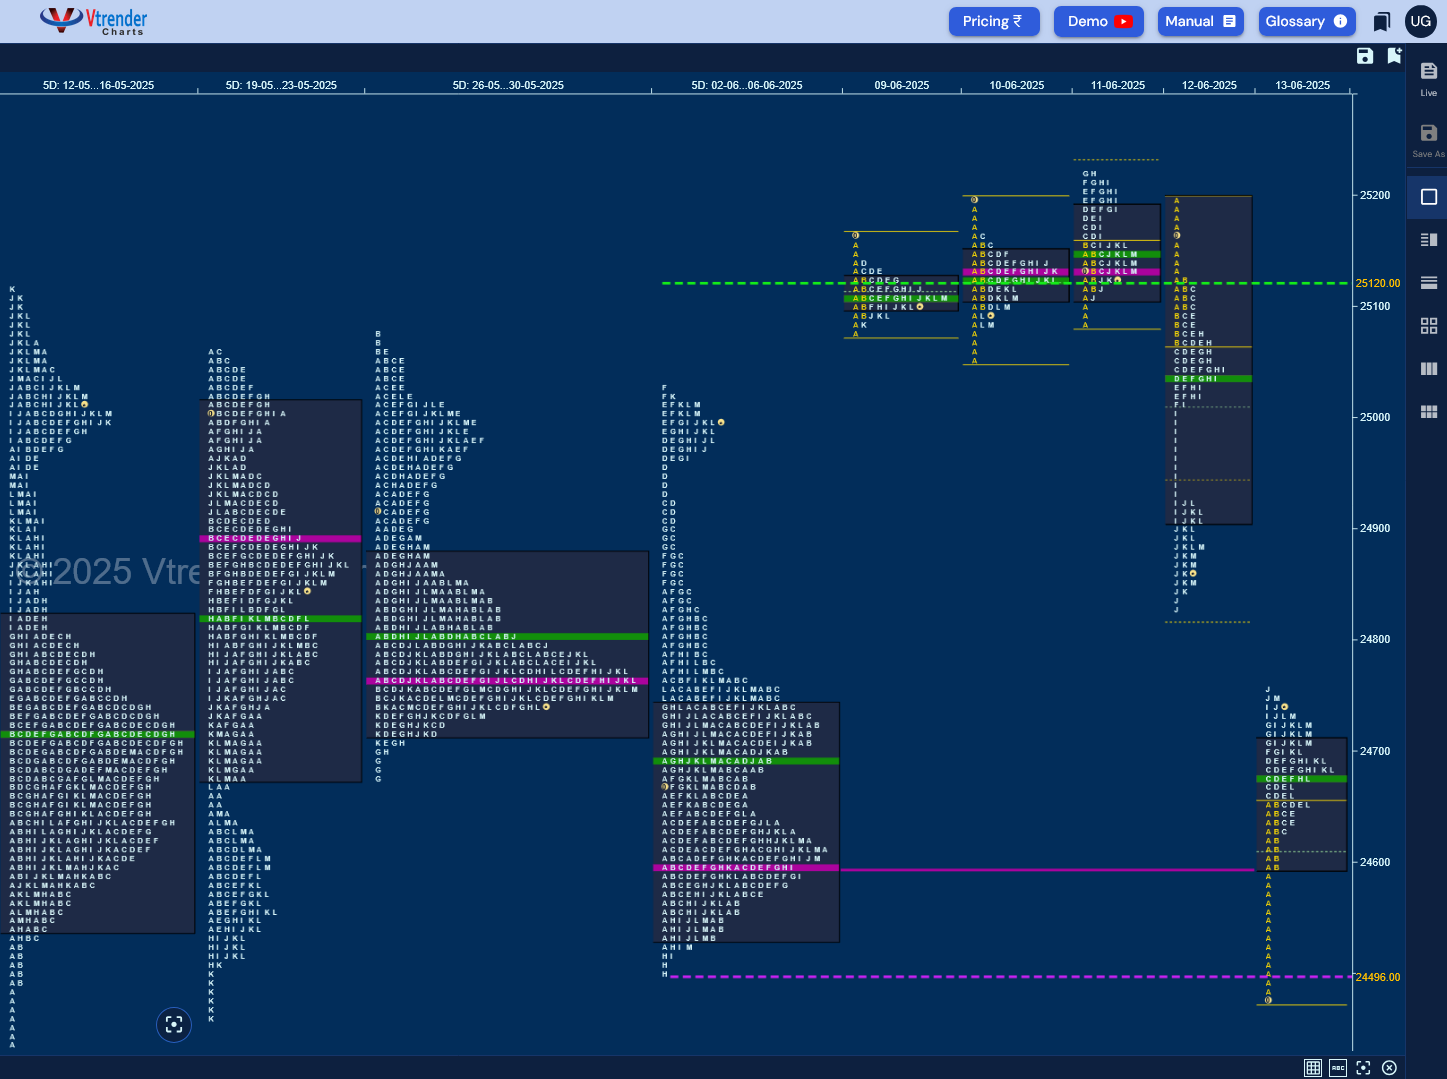Click the recenter icon in bottom bar
This screenshot has width=1447, height=1079.
(x=1363, y=1068)
